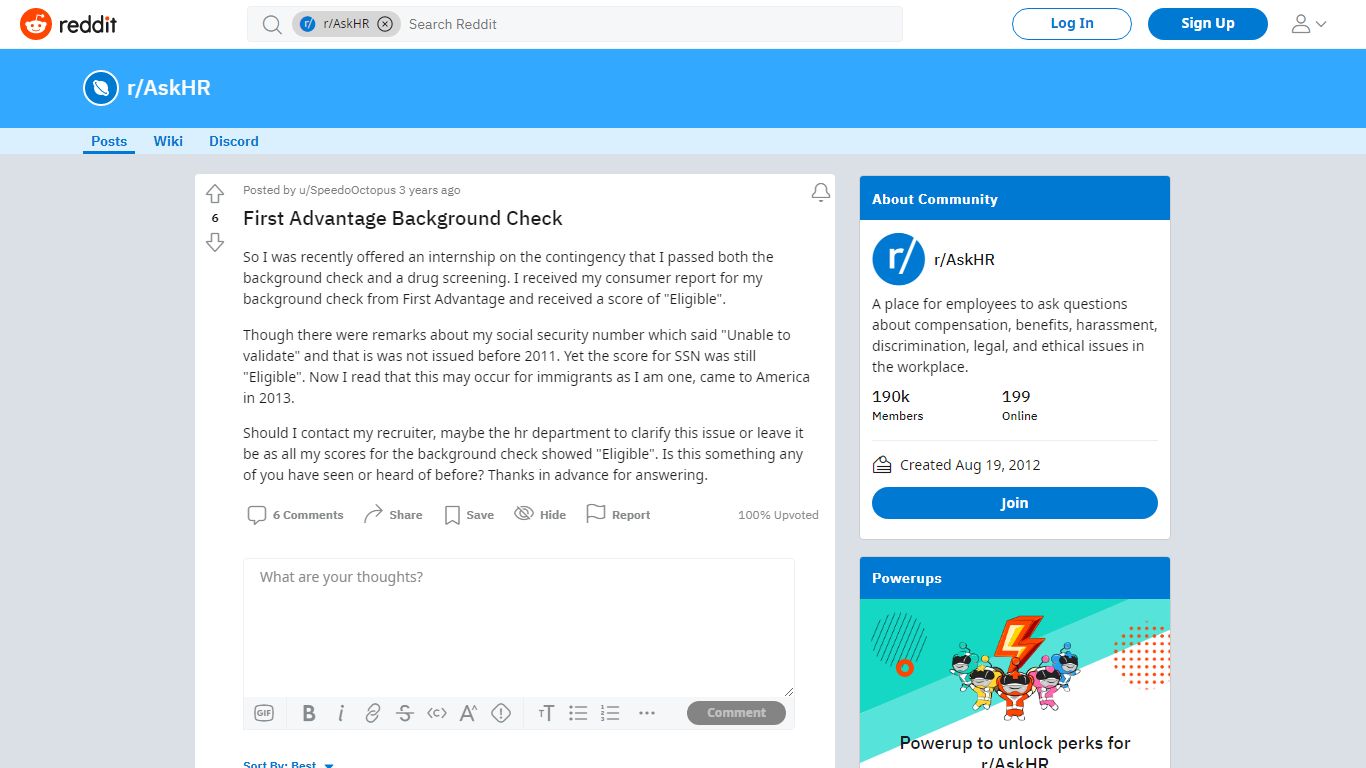Click the 6 Comments button

point(295,515)
